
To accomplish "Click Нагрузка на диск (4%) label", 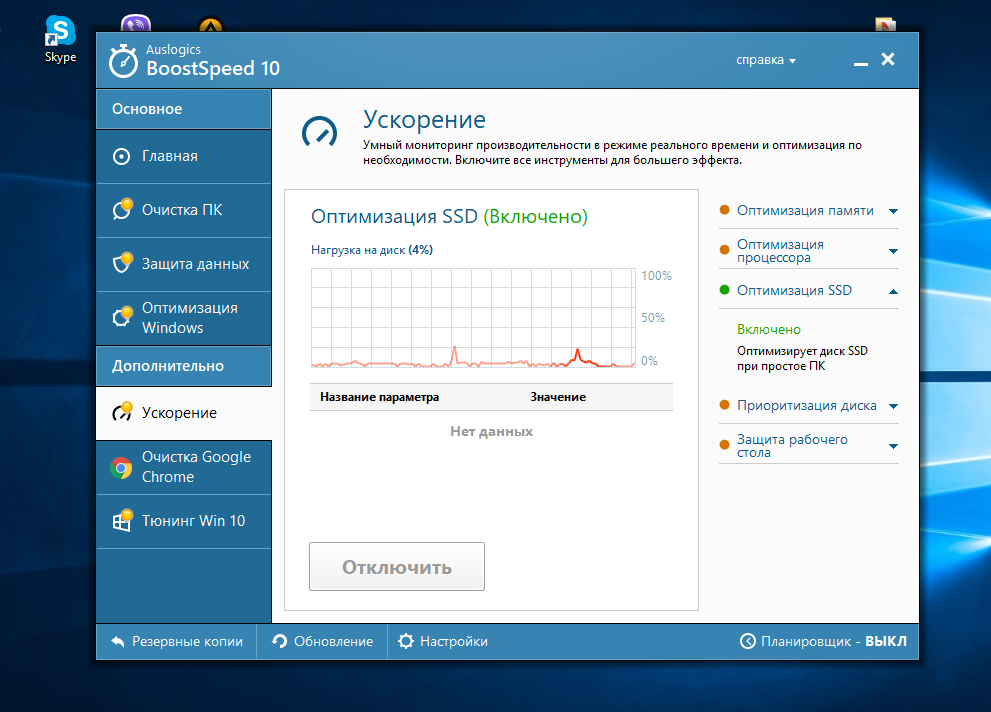I will [372, 250].
